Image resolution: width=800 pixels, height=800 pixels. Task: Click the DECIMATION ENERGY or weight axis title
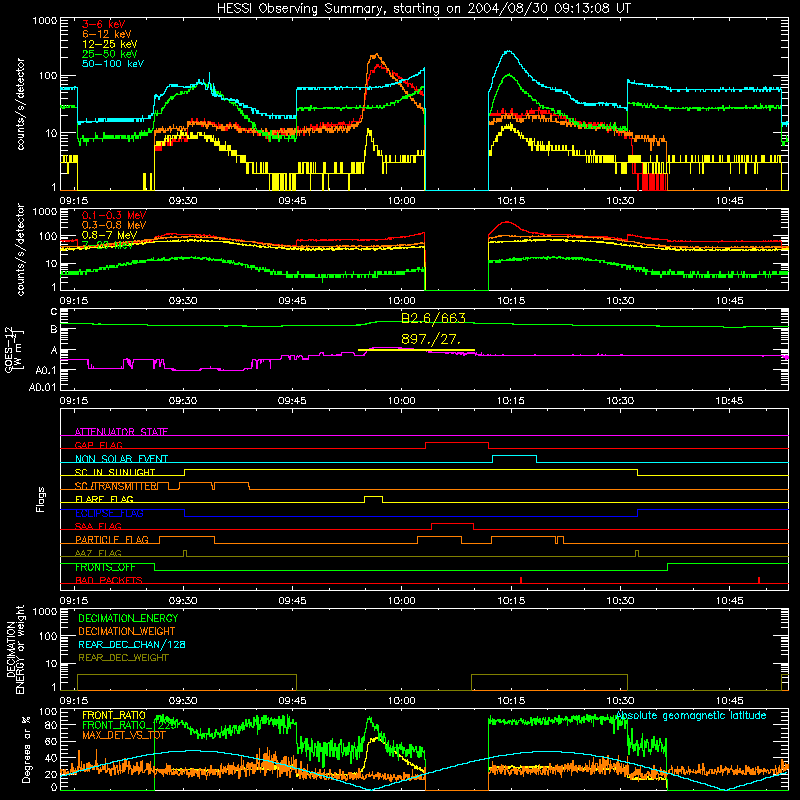15,649
